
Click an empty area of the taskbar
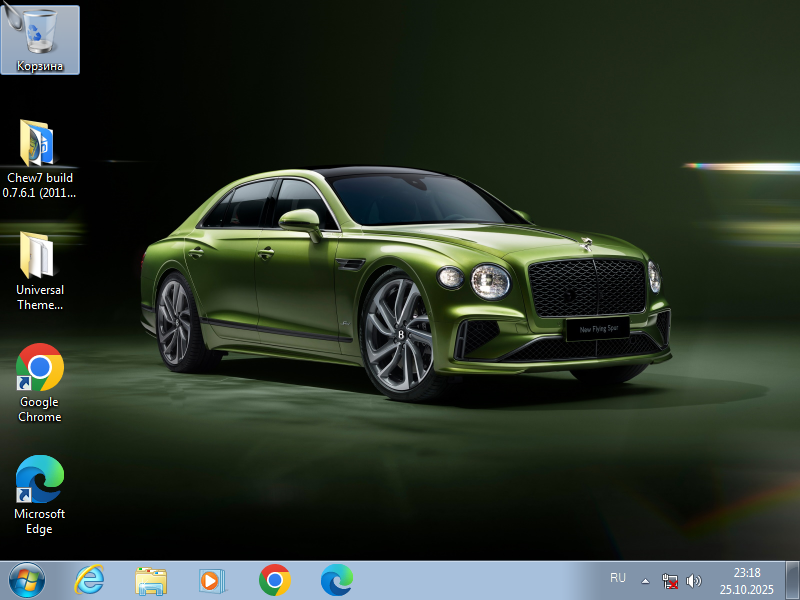tap(480, 580)
